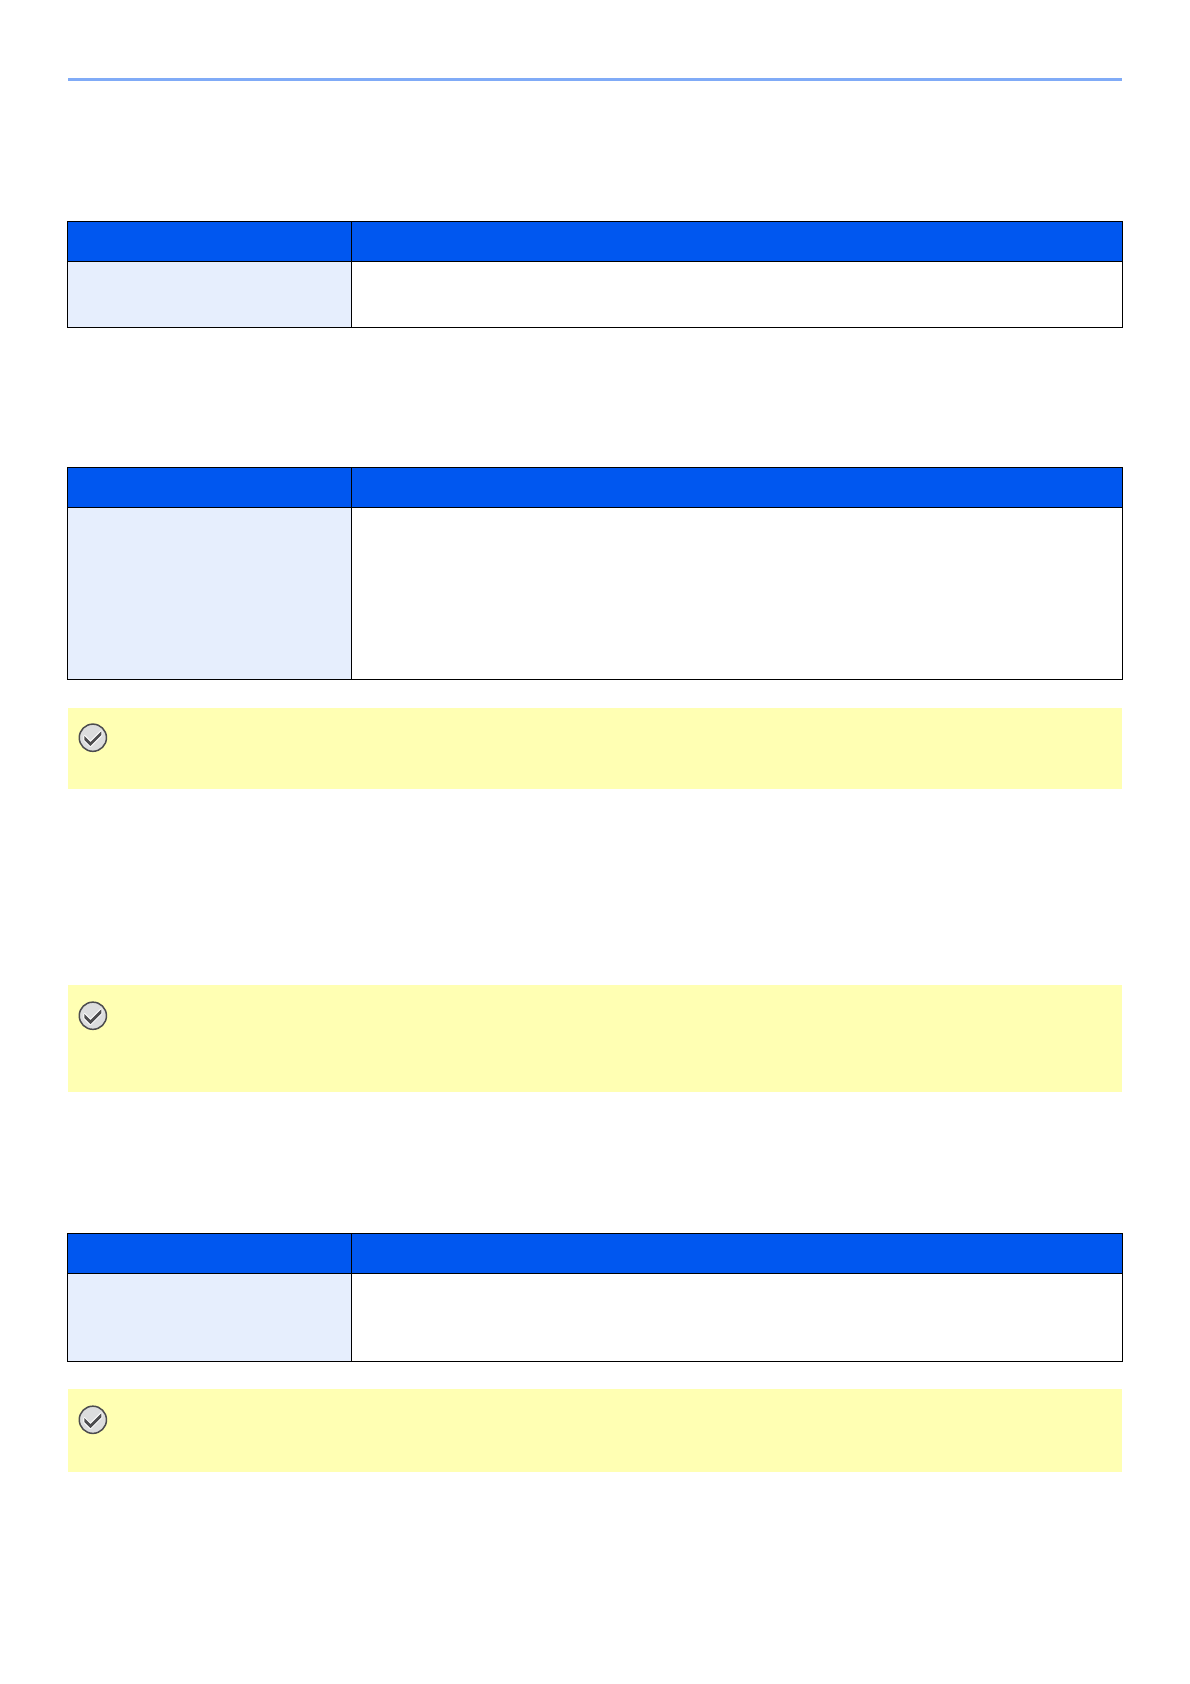Select the third table's left blue header cell
The width and height of the screenshot is (1190, 1684).
pyautogui.click(x=209, y=1254)
